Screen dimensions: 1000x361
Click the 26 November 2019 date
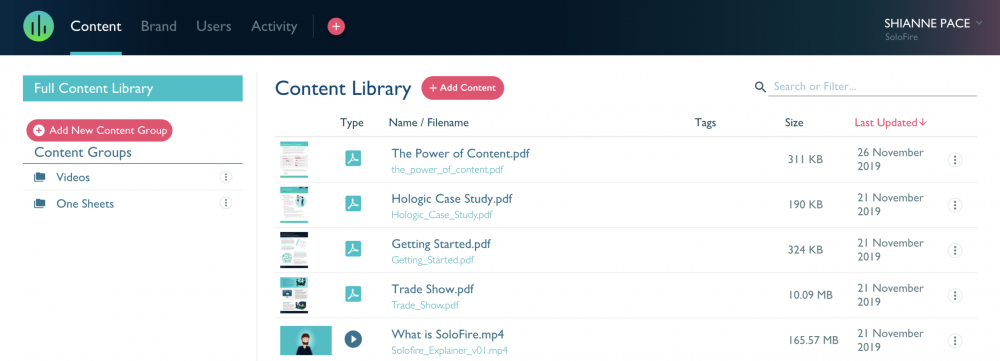[889, 159]
